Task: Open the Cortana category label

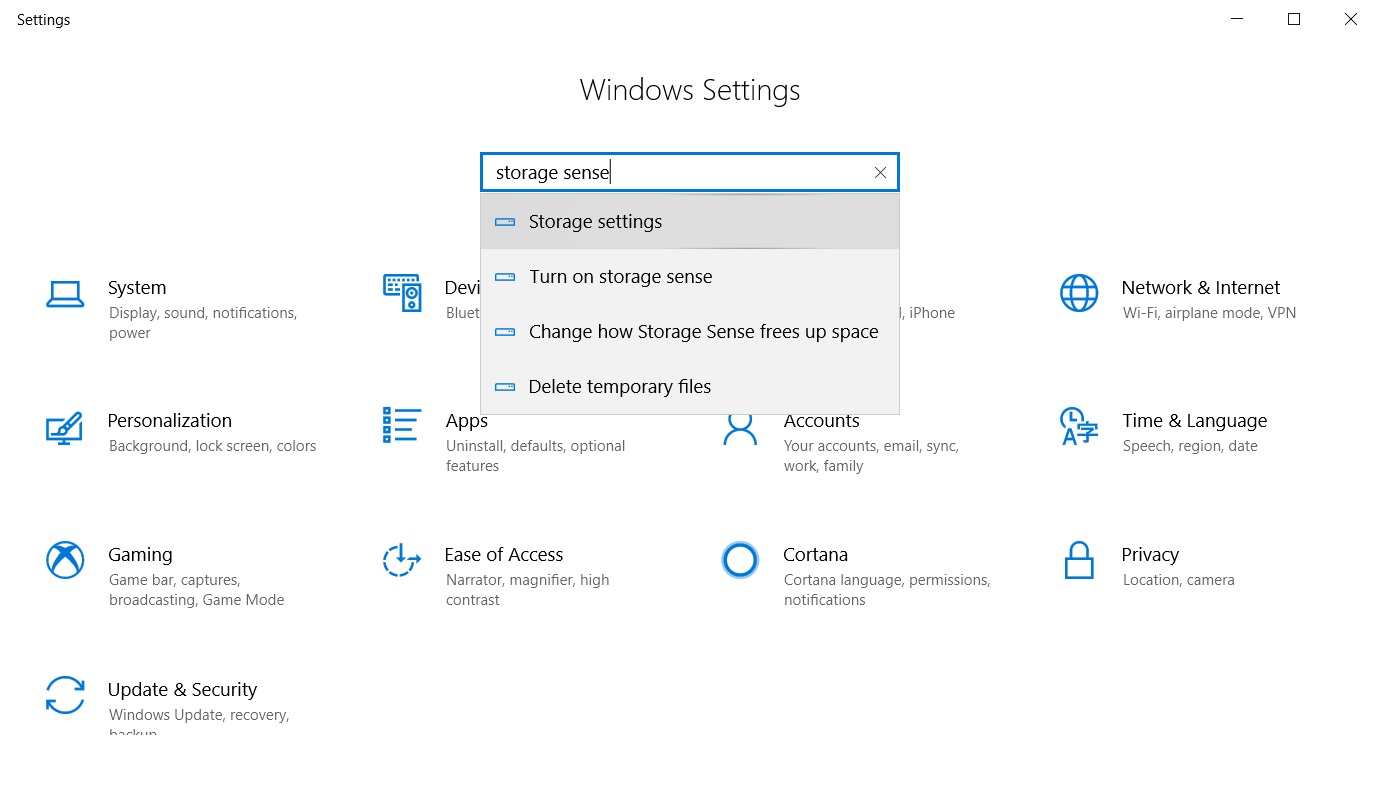Action: coord(816,555)
